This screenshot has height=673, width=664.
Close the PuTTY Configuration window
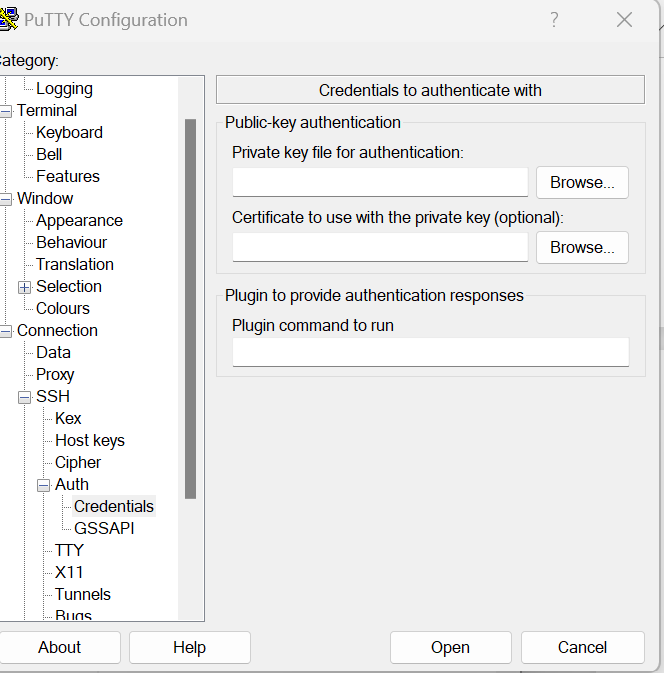pyautogui.click(x=624, y=20)
